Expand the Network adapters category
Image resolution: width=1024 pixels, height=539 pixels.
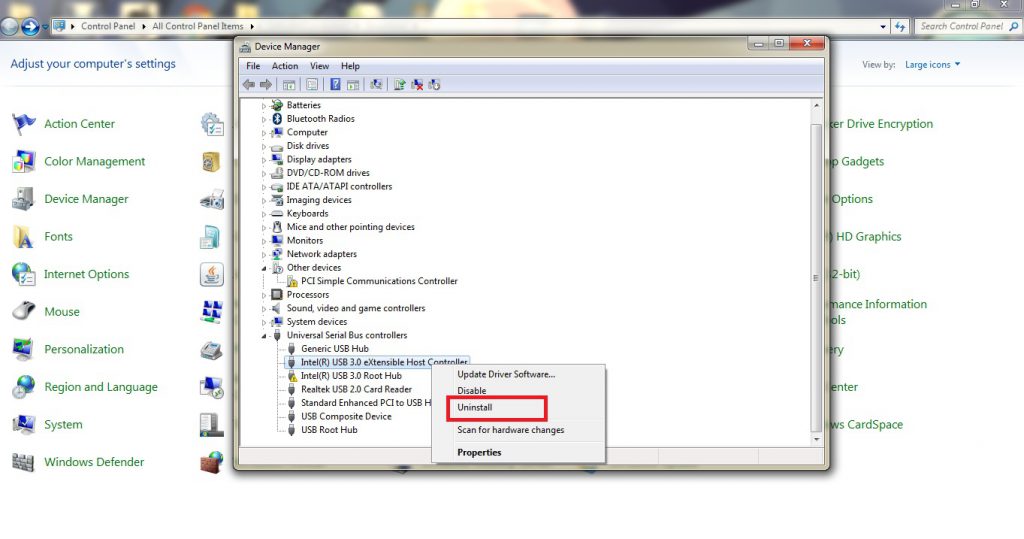[265, 254]
